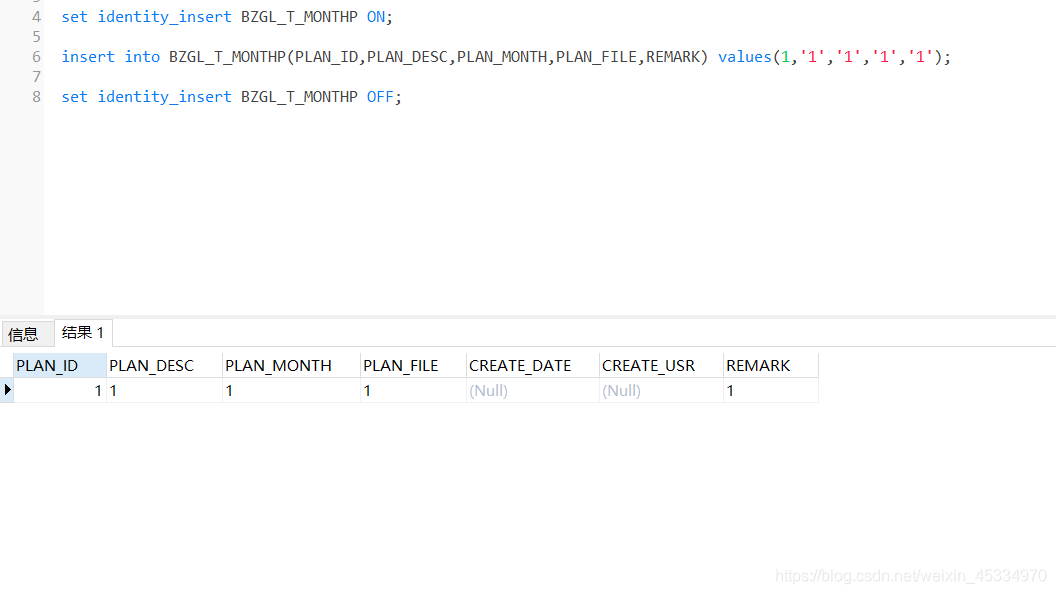
Task: Click line number 4 in the editor gutter
Action: (x=36, y=17)
